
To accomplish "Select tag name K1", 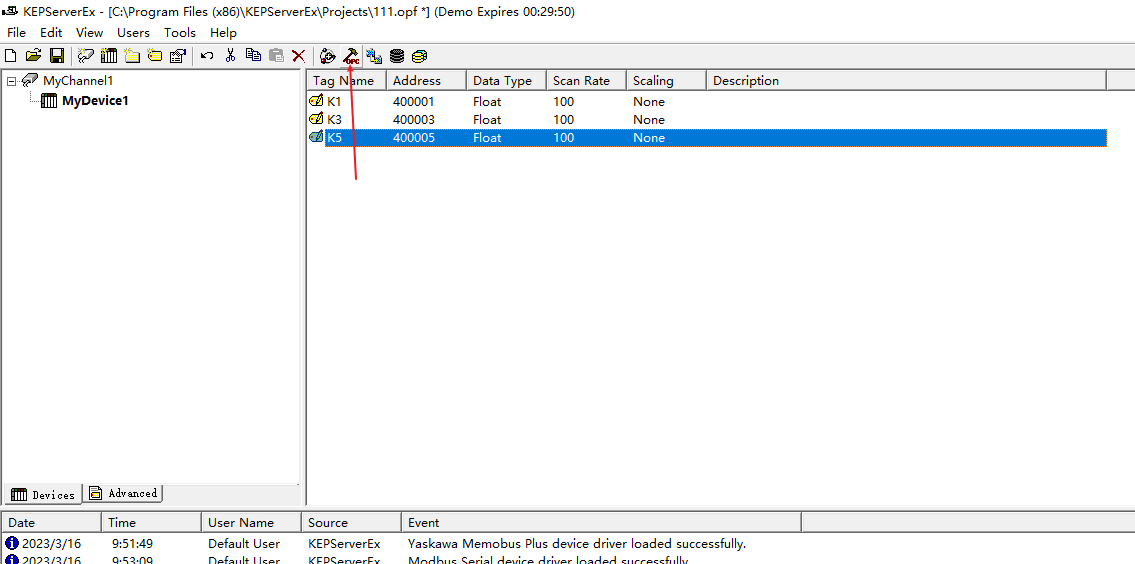I will click(x=334, y=101).
